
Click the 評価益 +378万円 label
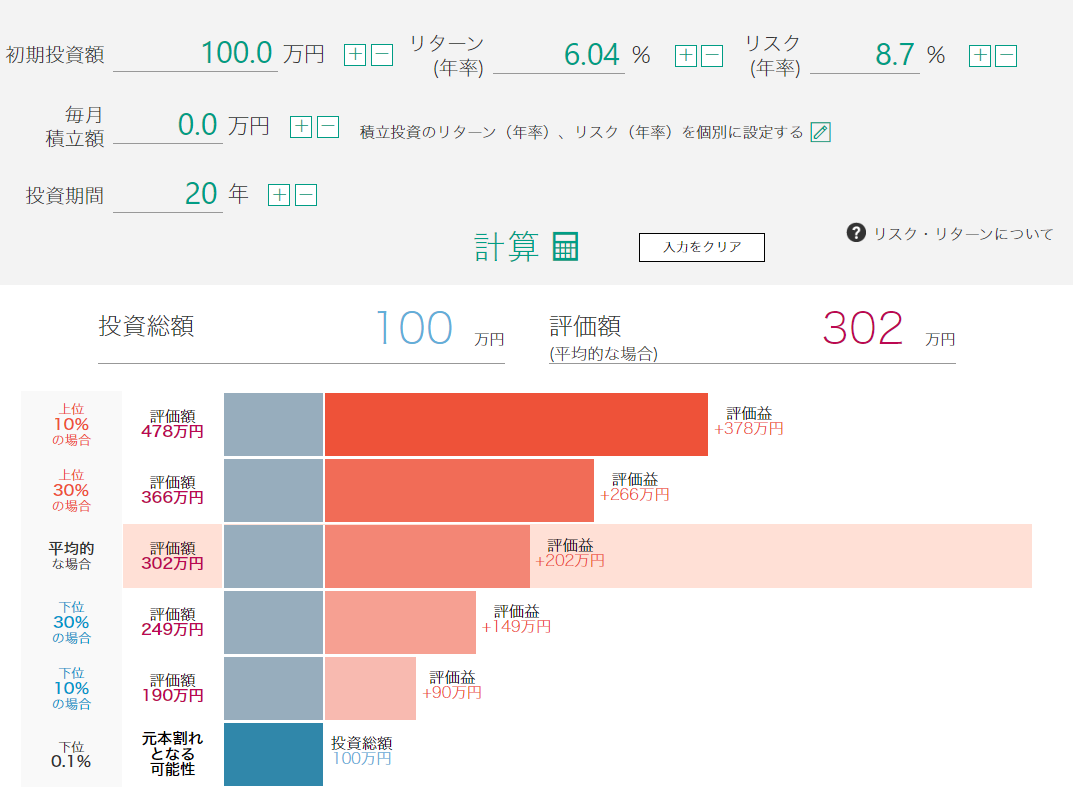tap(749, 421)
